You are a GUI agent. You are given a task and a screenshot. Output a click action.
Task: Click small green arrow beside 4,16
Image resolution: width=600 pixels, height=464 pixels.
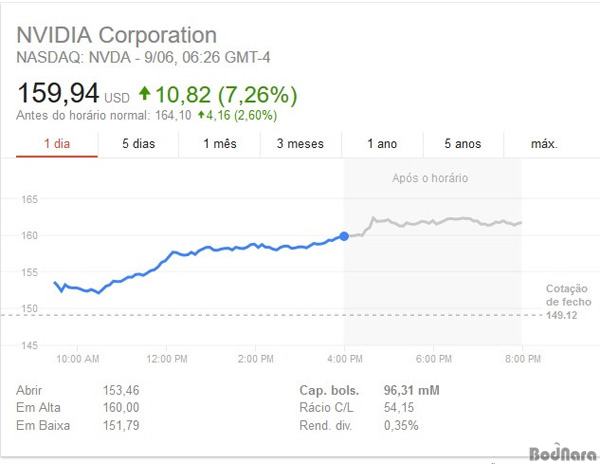tap(201, 115)
